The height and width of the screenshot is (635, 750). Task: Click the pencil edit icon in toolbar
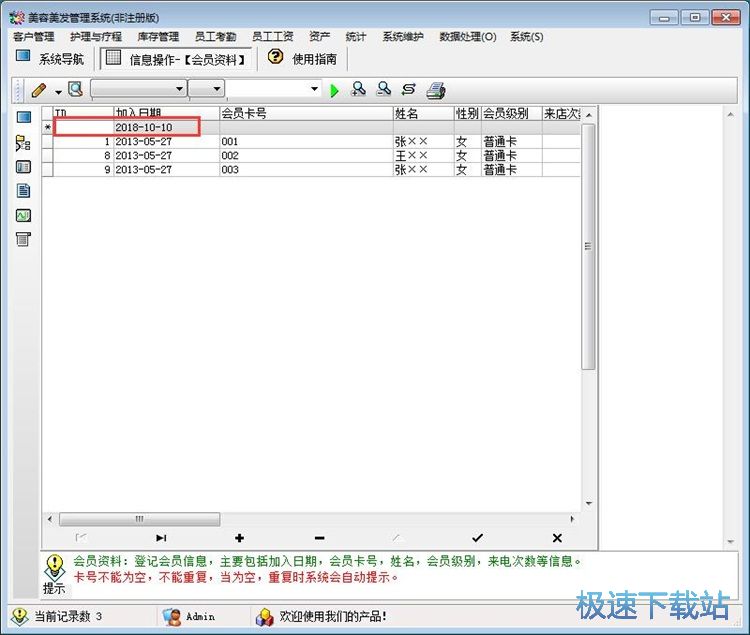click(x=39, y=90)
